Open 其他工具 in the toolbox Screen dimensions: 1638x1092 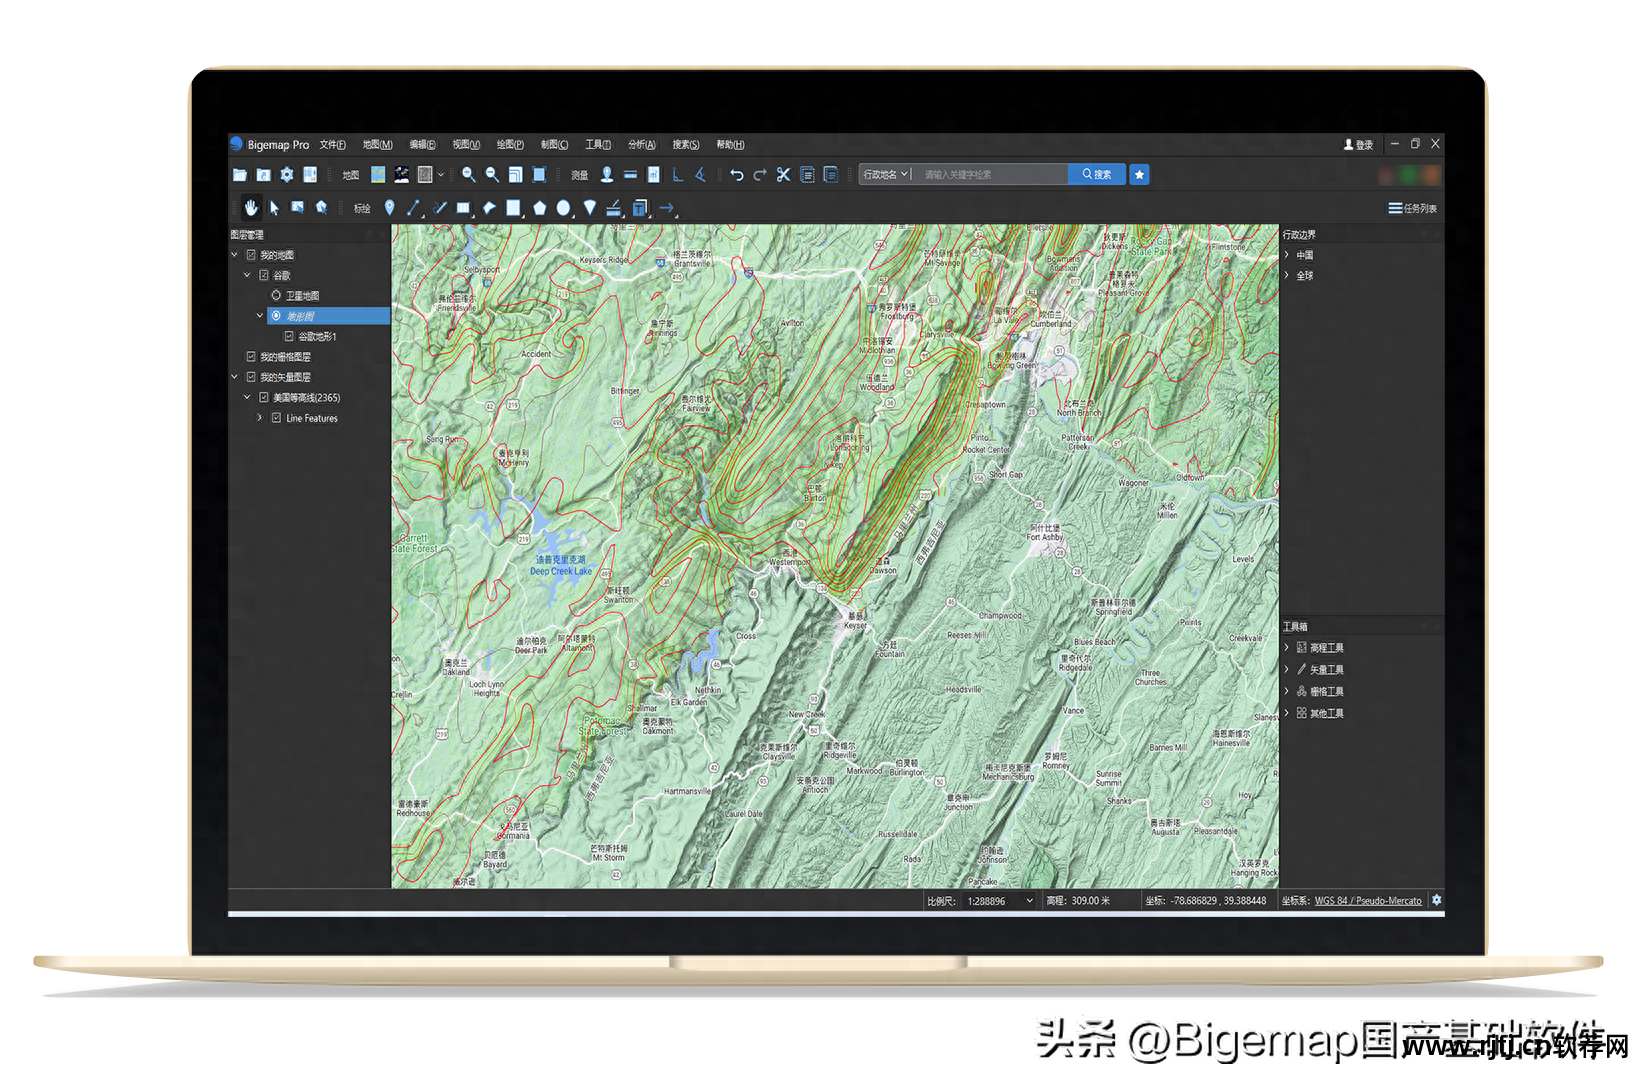click(x=1326, y=714)
